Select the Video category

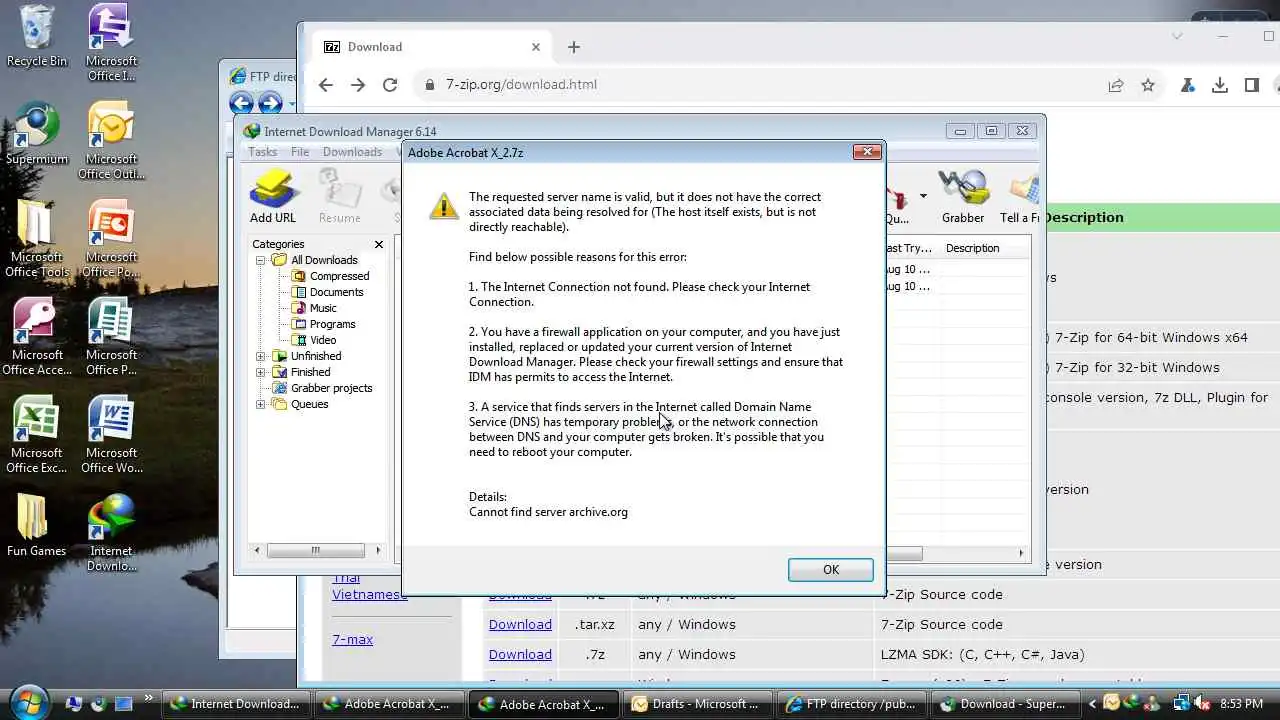click(323, 340)
